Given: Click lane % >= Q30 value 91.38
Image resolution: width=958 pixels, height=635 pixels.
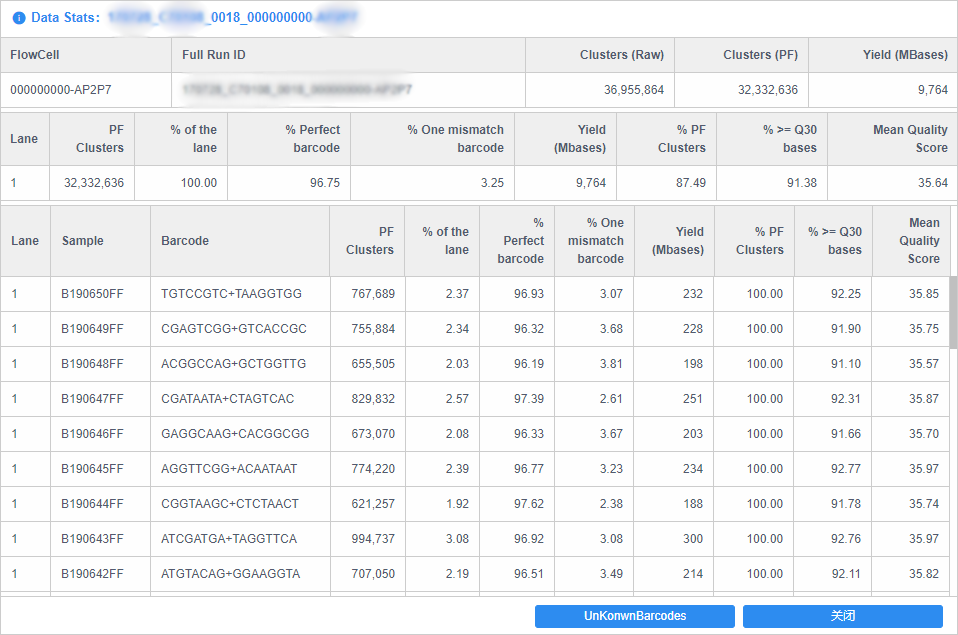Looking at the screenshot, I should (x=802, y=183).
